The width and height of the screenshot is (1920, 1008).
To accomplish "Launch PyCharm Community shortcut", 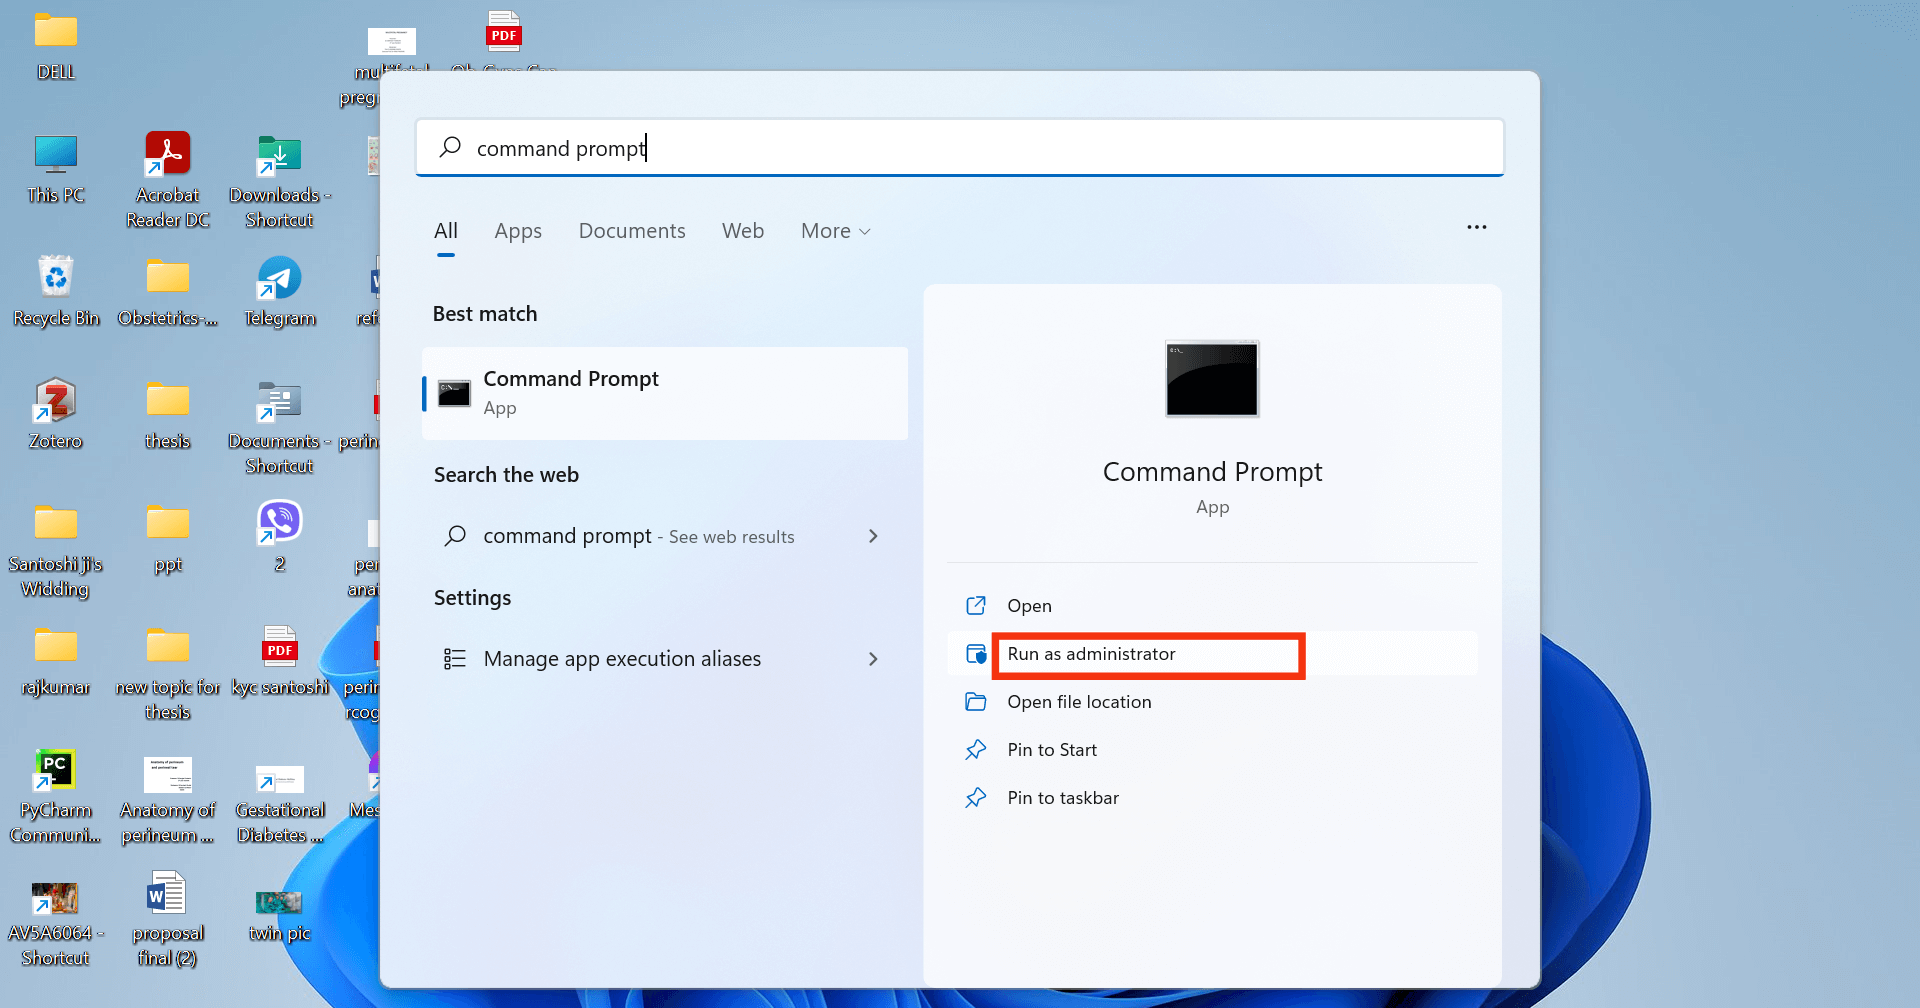I will point(56,796).
